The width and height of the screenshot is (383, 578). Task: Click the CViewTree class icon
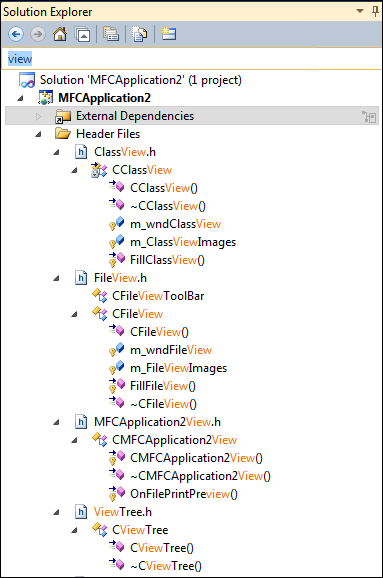click(x=99, y=529)
